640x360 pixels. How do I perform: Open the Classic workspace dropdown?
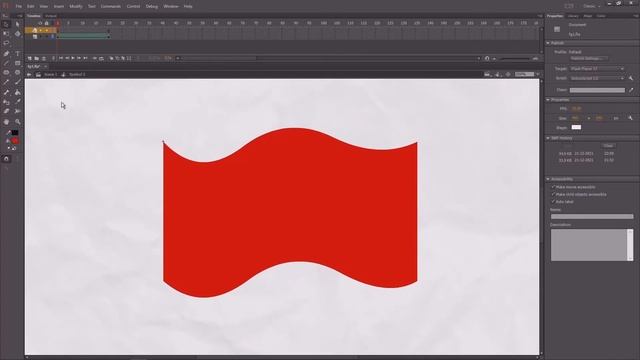tap(592, 6)
